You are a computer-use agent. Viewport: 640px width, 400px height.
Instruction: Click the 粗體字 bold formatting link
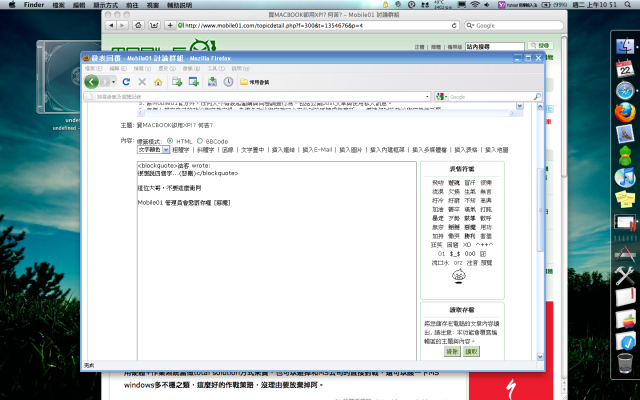pos(180,150)
